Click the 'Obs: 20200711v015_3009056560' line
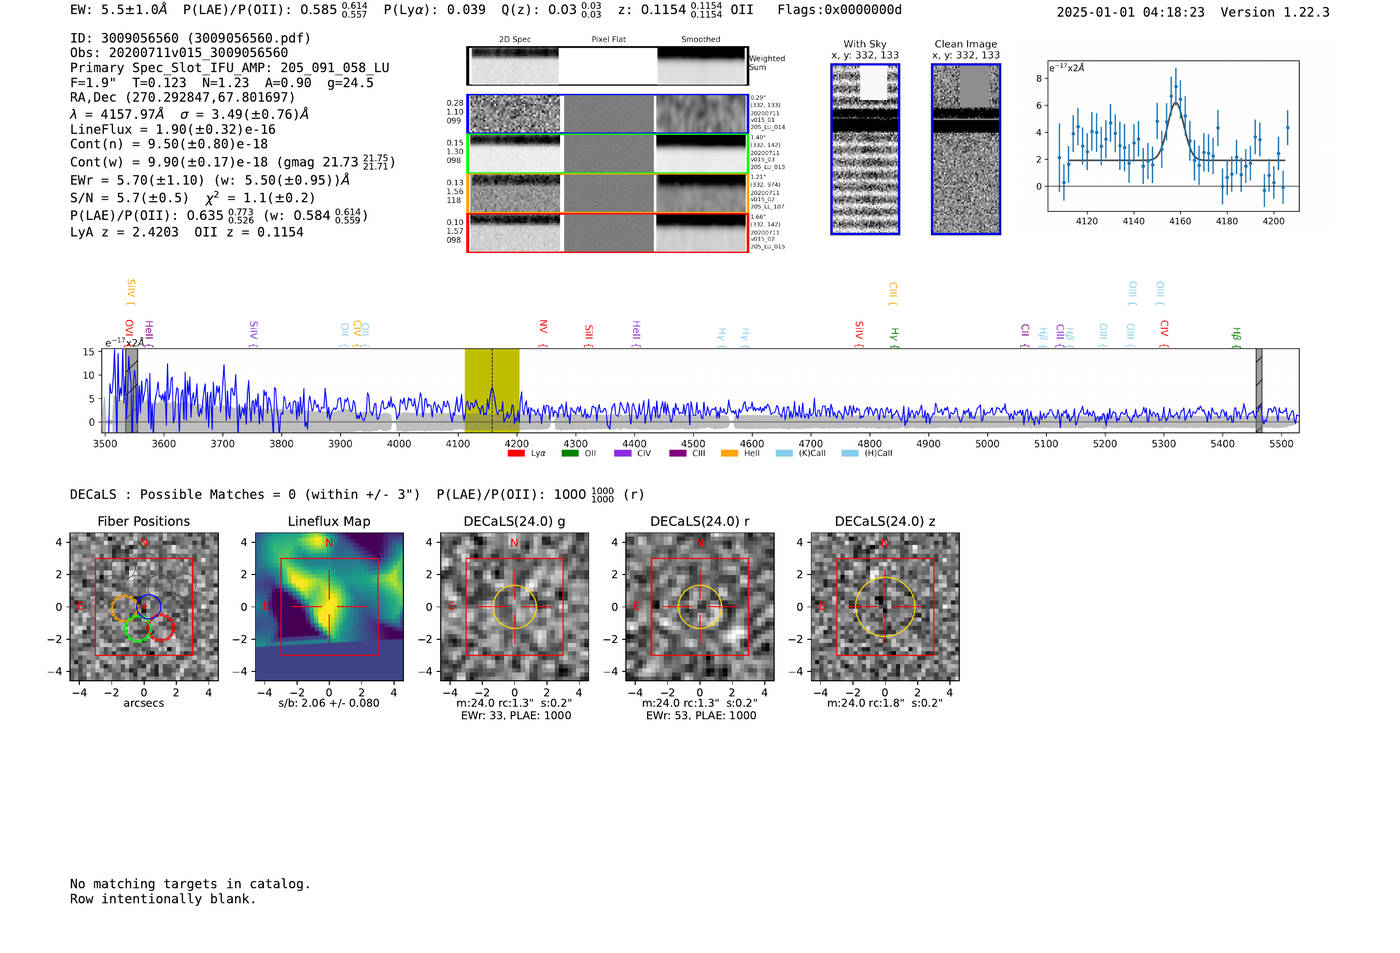The height and width of the screenshot is (953, 1400). [x=179, y=53]
